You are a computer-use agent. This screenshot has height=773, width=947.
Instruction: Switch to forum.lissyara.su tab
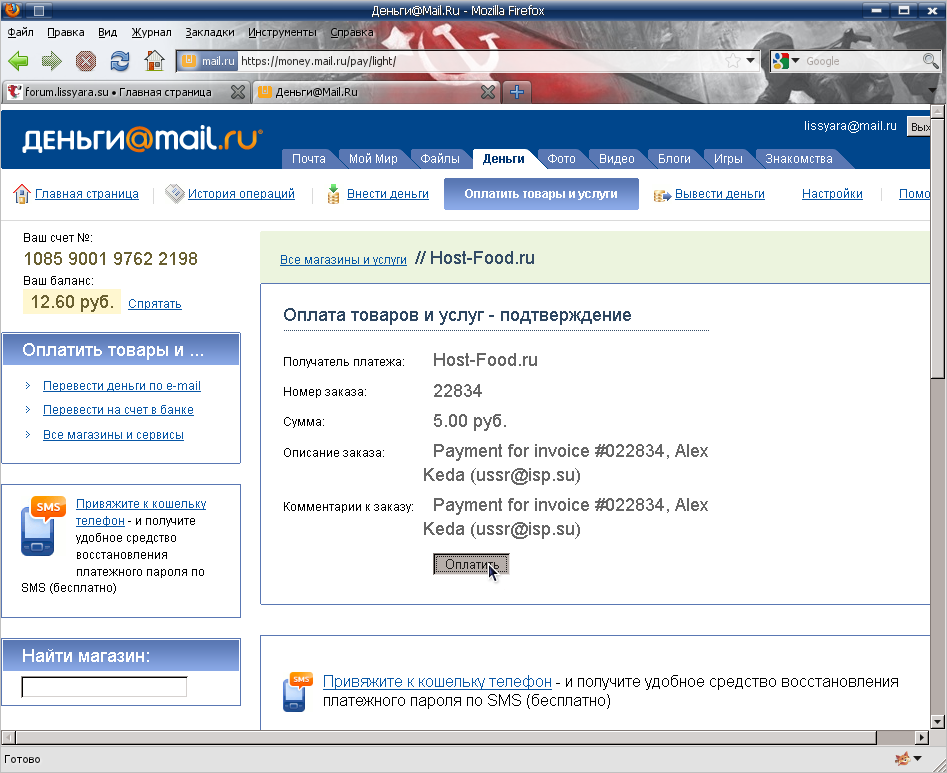[118, 92]
